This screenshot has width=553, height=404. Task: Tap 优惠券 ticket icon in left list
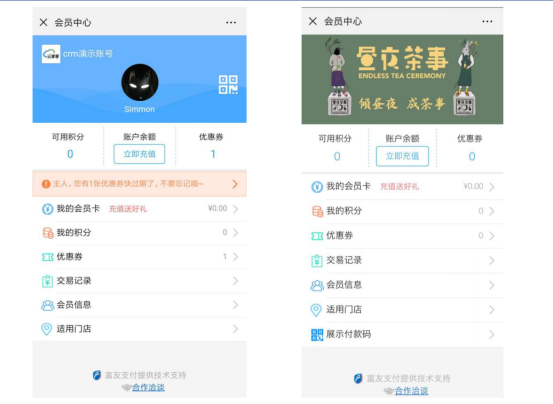tap(48, 257)
